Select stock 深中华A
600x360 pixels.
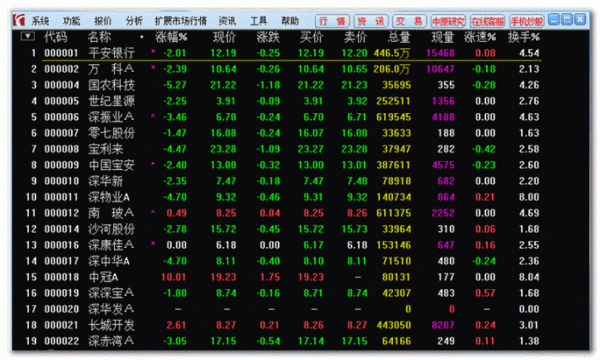[109, 261]
